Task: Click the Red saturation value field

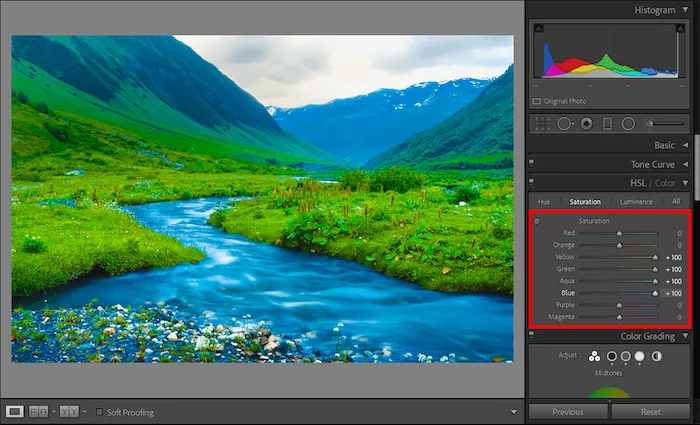Action: click(x=679, y=233)
